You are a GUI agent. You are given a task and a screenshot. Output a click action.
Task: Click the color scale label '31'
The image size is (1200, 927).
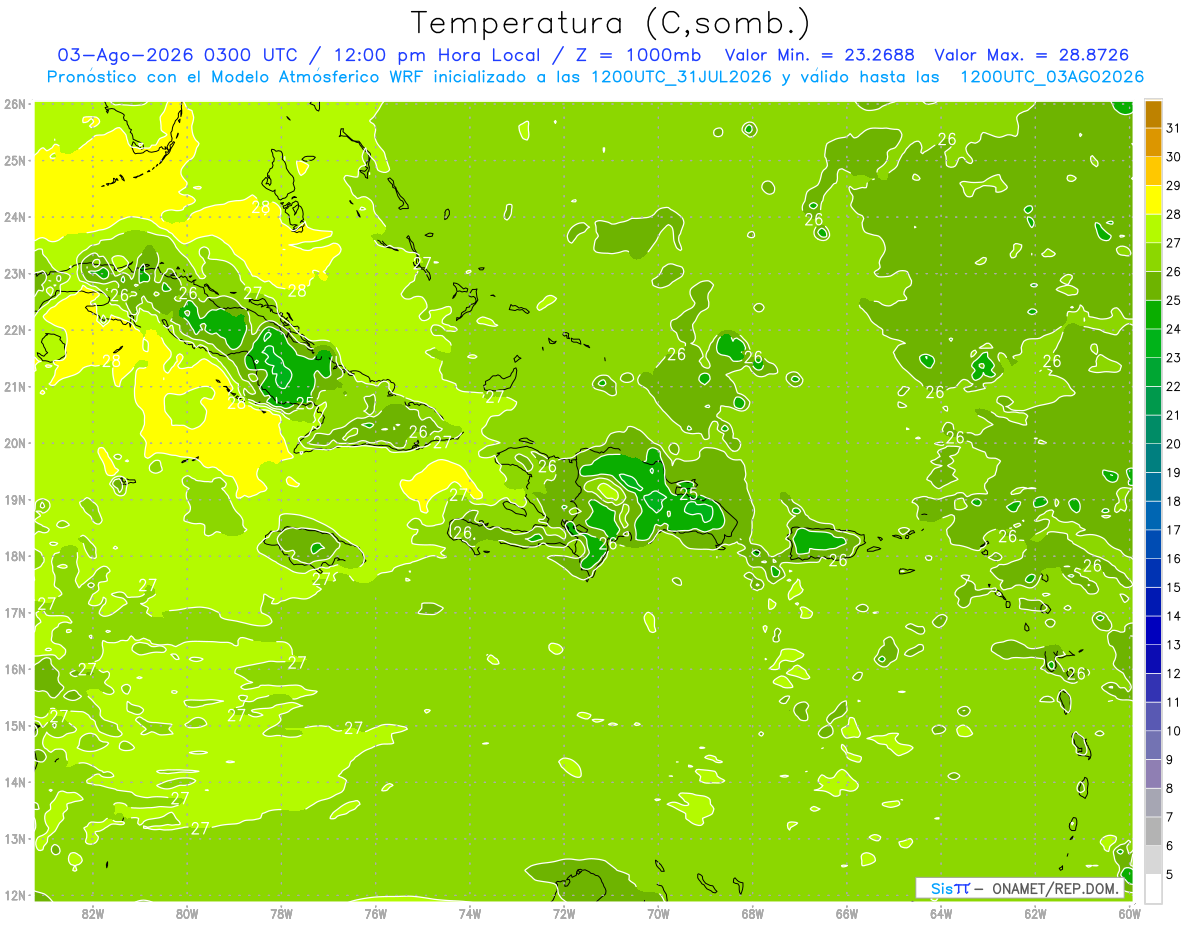(1173, 129)
